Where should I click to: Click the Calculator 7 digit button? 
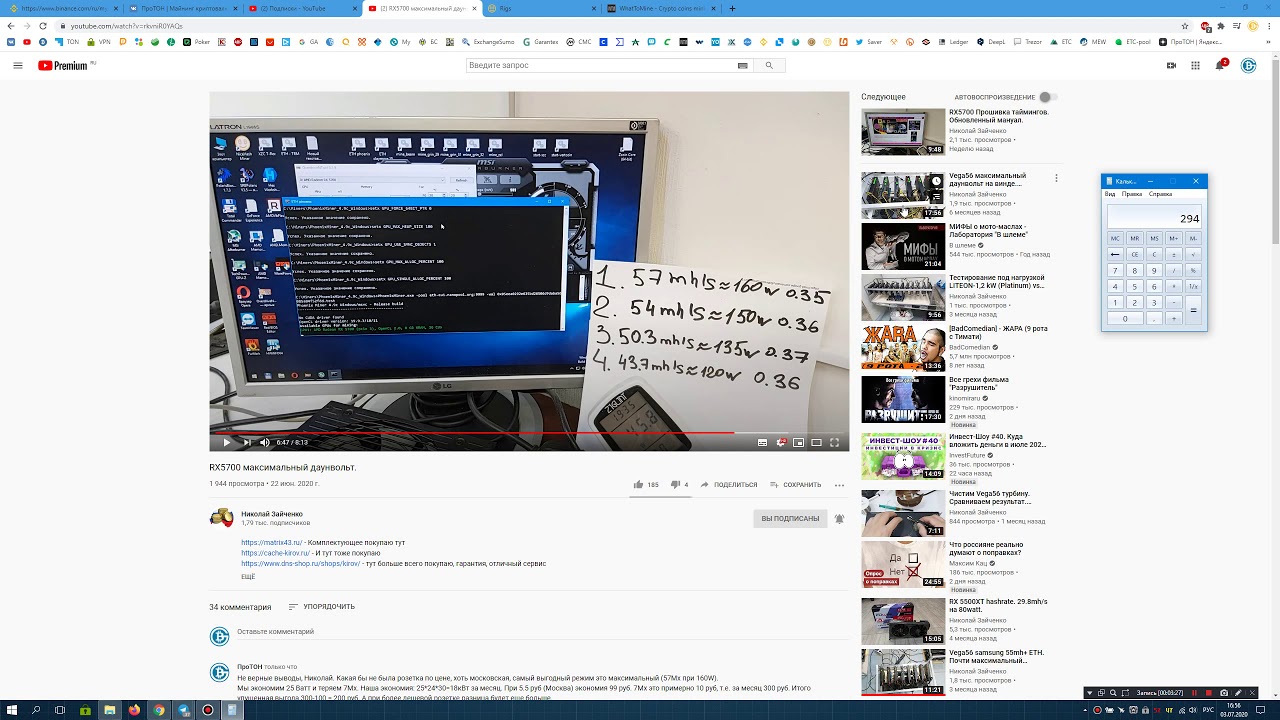pyautogui.click(x=1115, y=270)
